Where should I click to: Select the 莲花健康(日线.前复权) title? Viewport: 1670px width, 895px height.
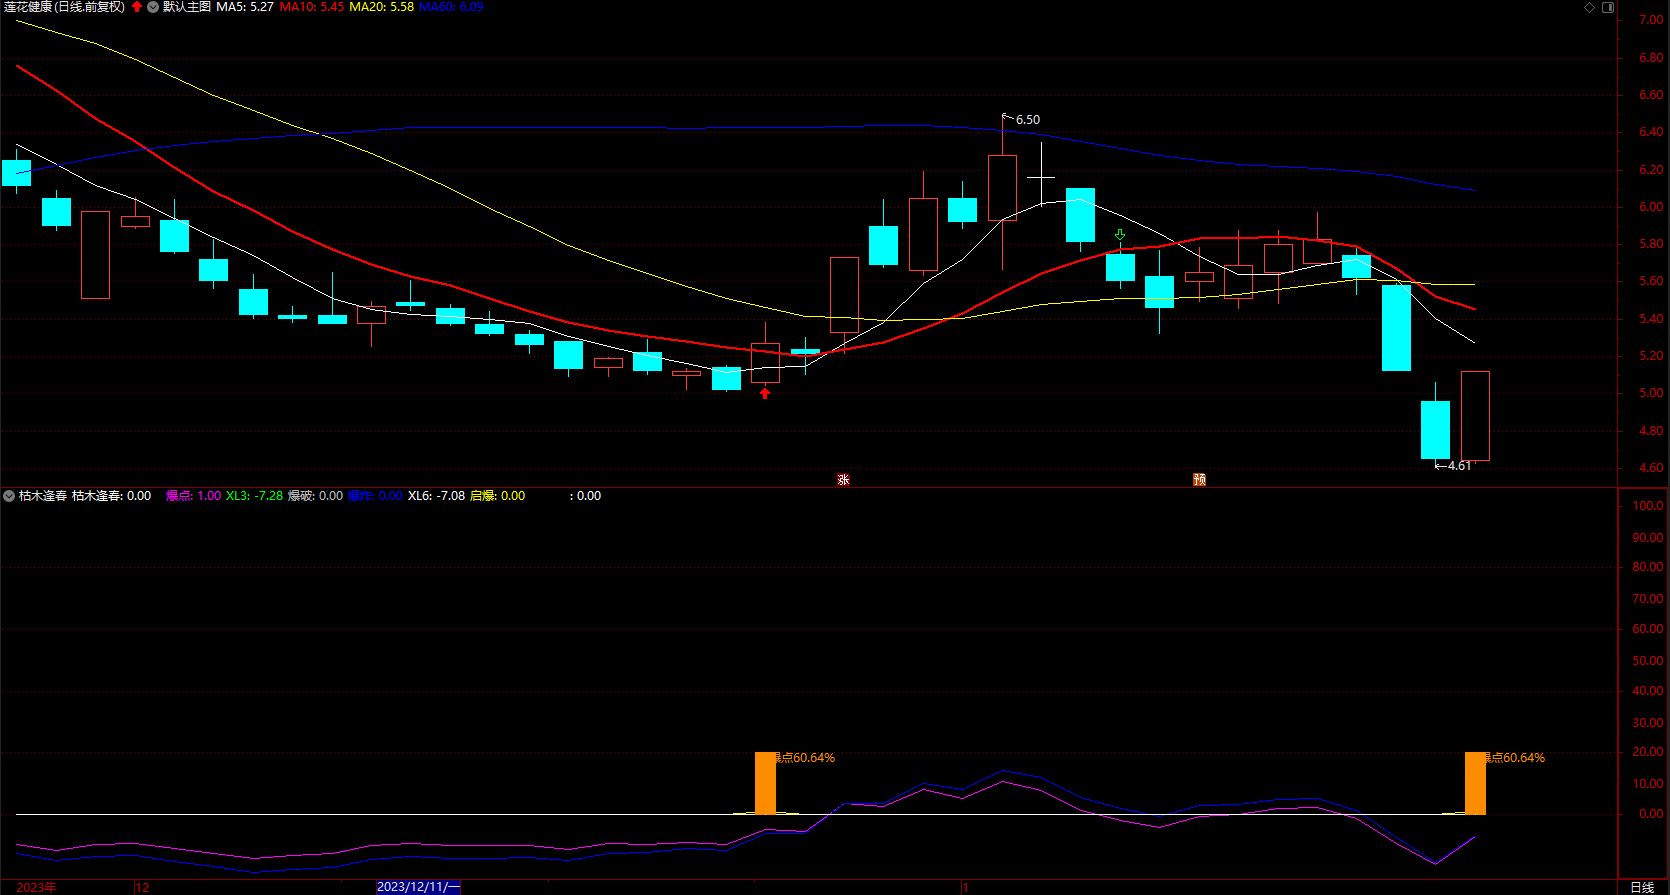click(x=64, y=7)
